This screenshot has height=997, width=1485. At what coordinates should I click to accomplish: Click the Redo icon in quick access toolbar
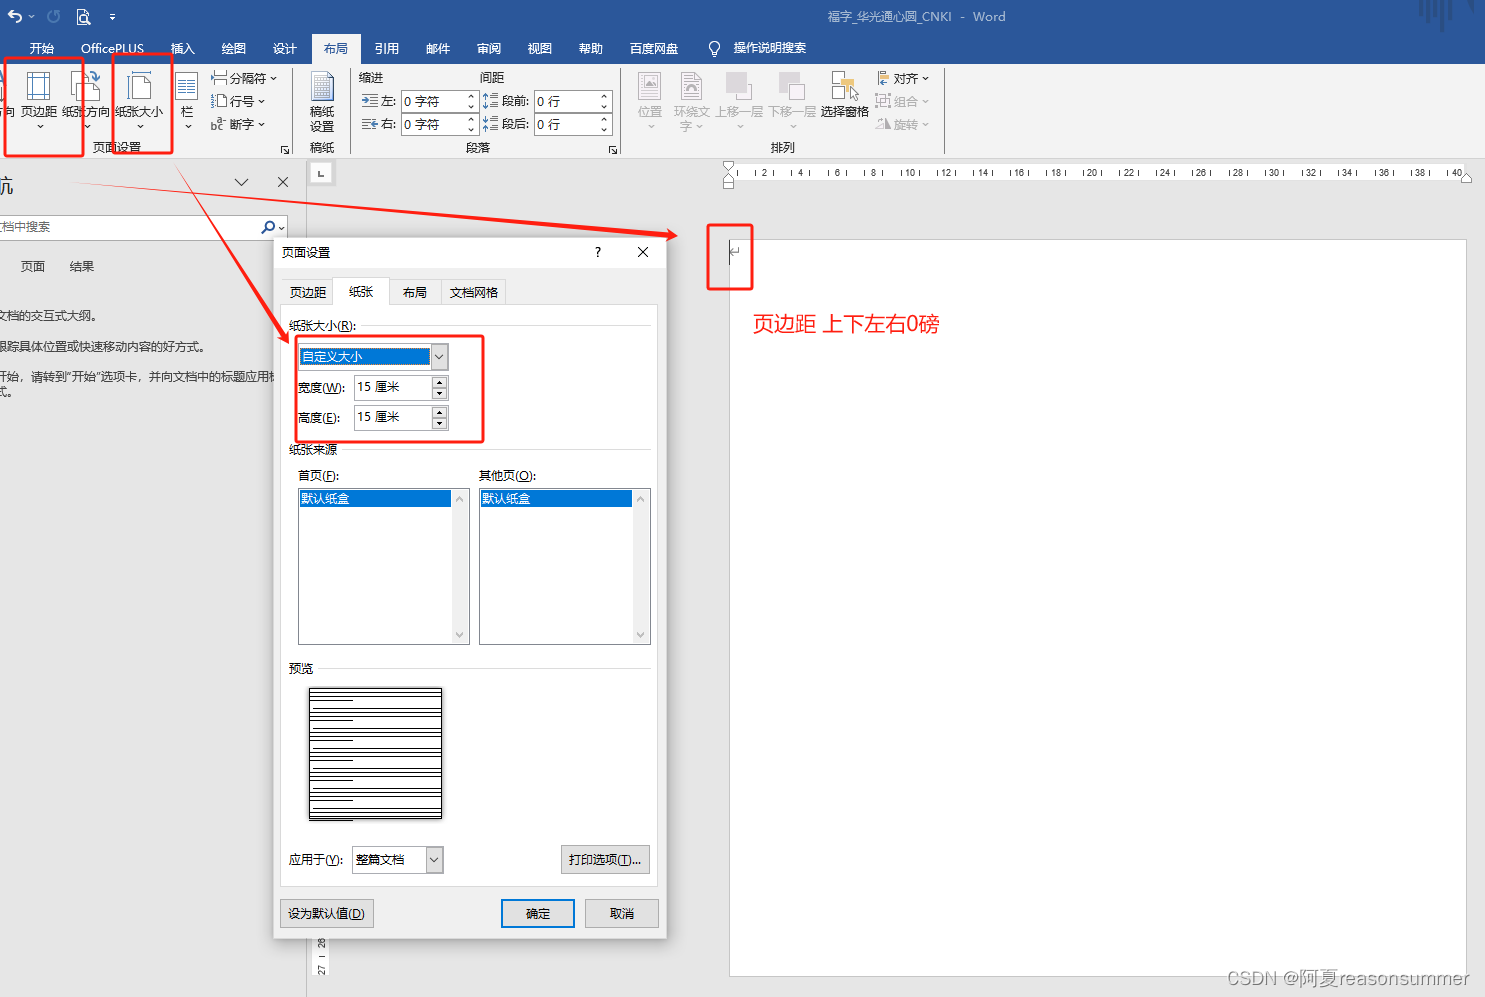53,16
